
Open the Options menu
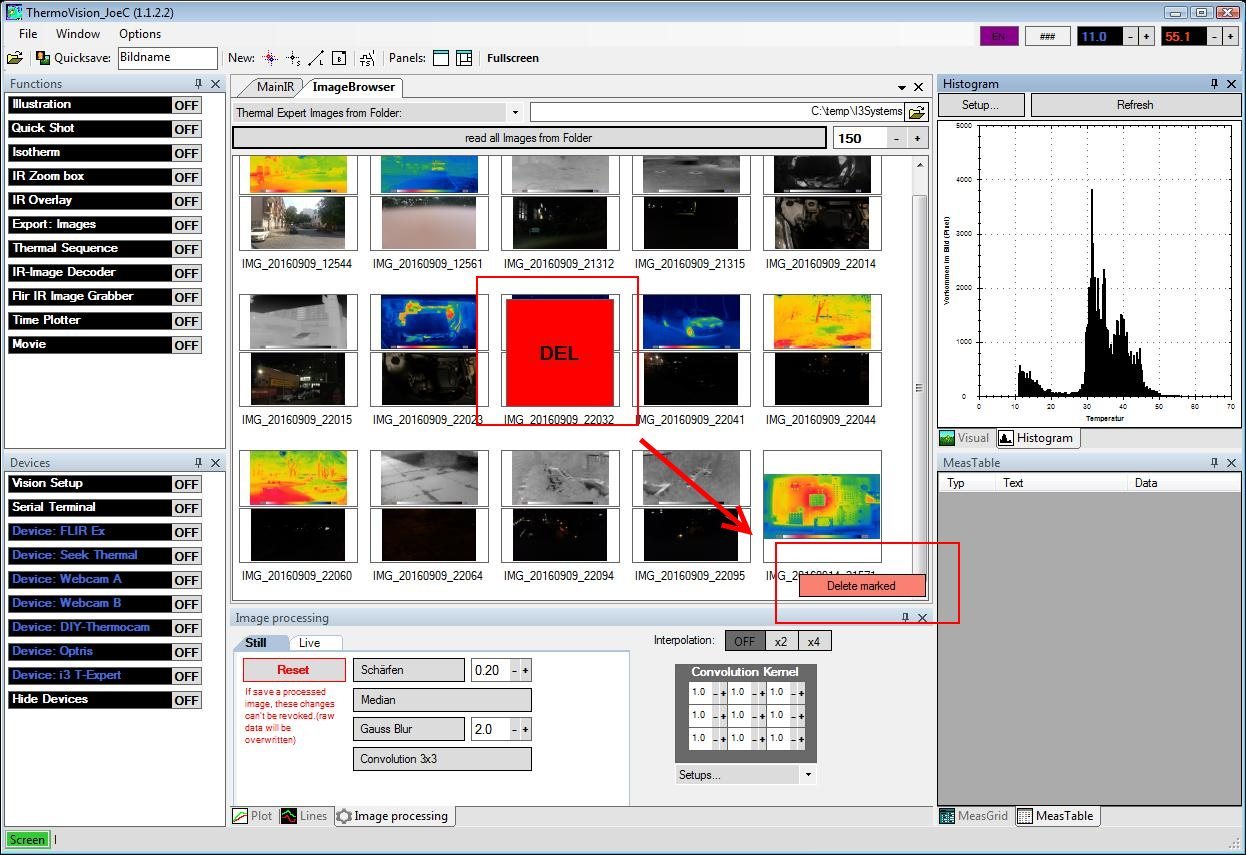(140, 34)
